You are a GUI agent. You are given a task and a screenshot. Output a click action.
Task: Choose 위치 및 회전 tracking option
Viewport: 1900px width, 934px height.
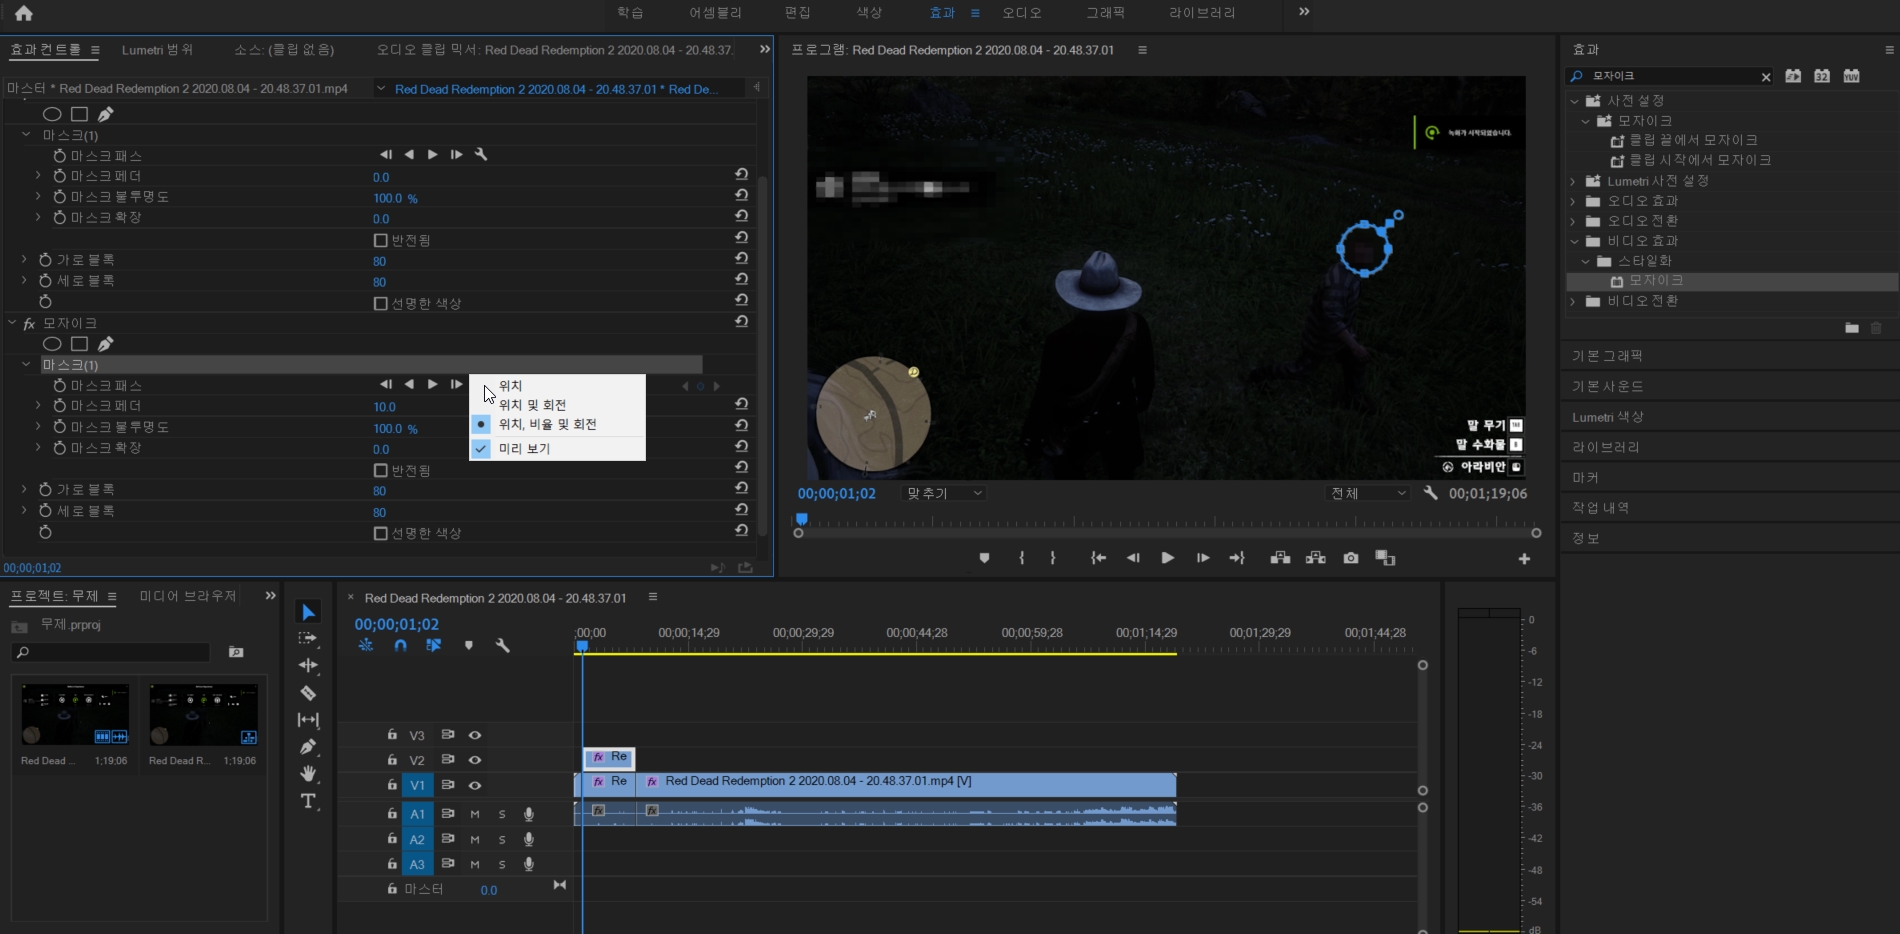(x=557, y=404)
